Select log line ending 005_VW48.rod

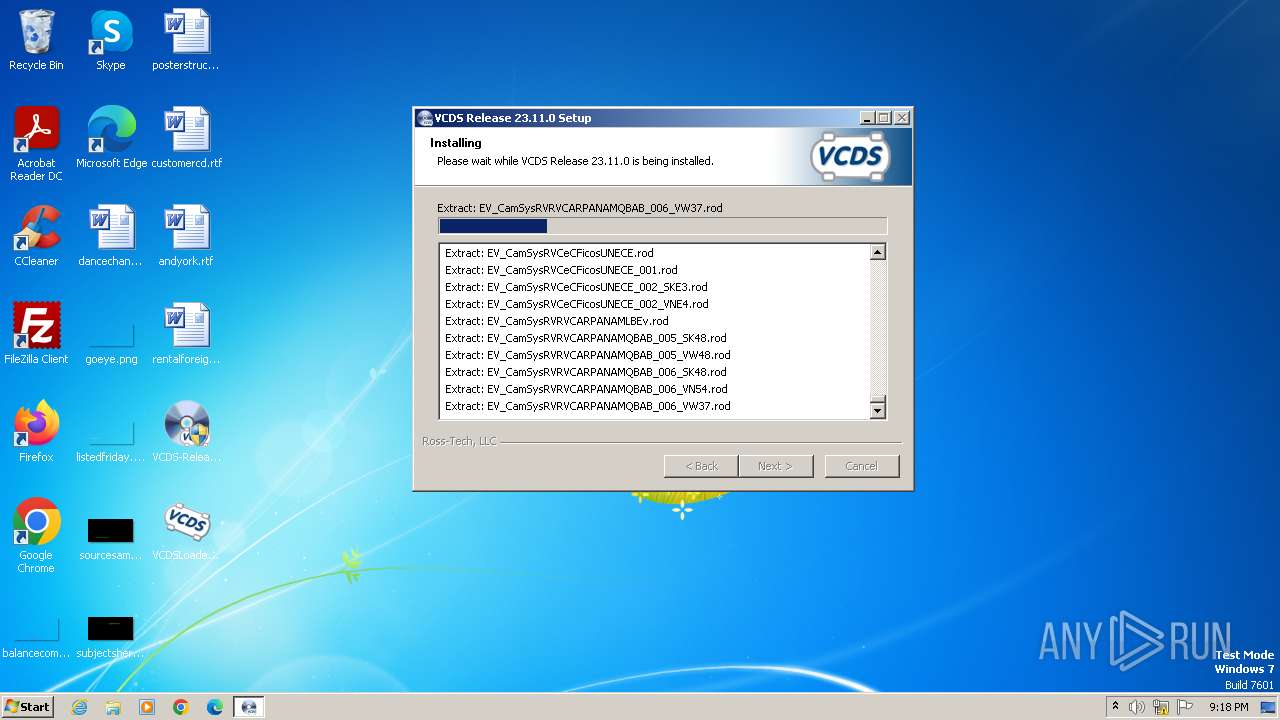click(x=588, y=355)
